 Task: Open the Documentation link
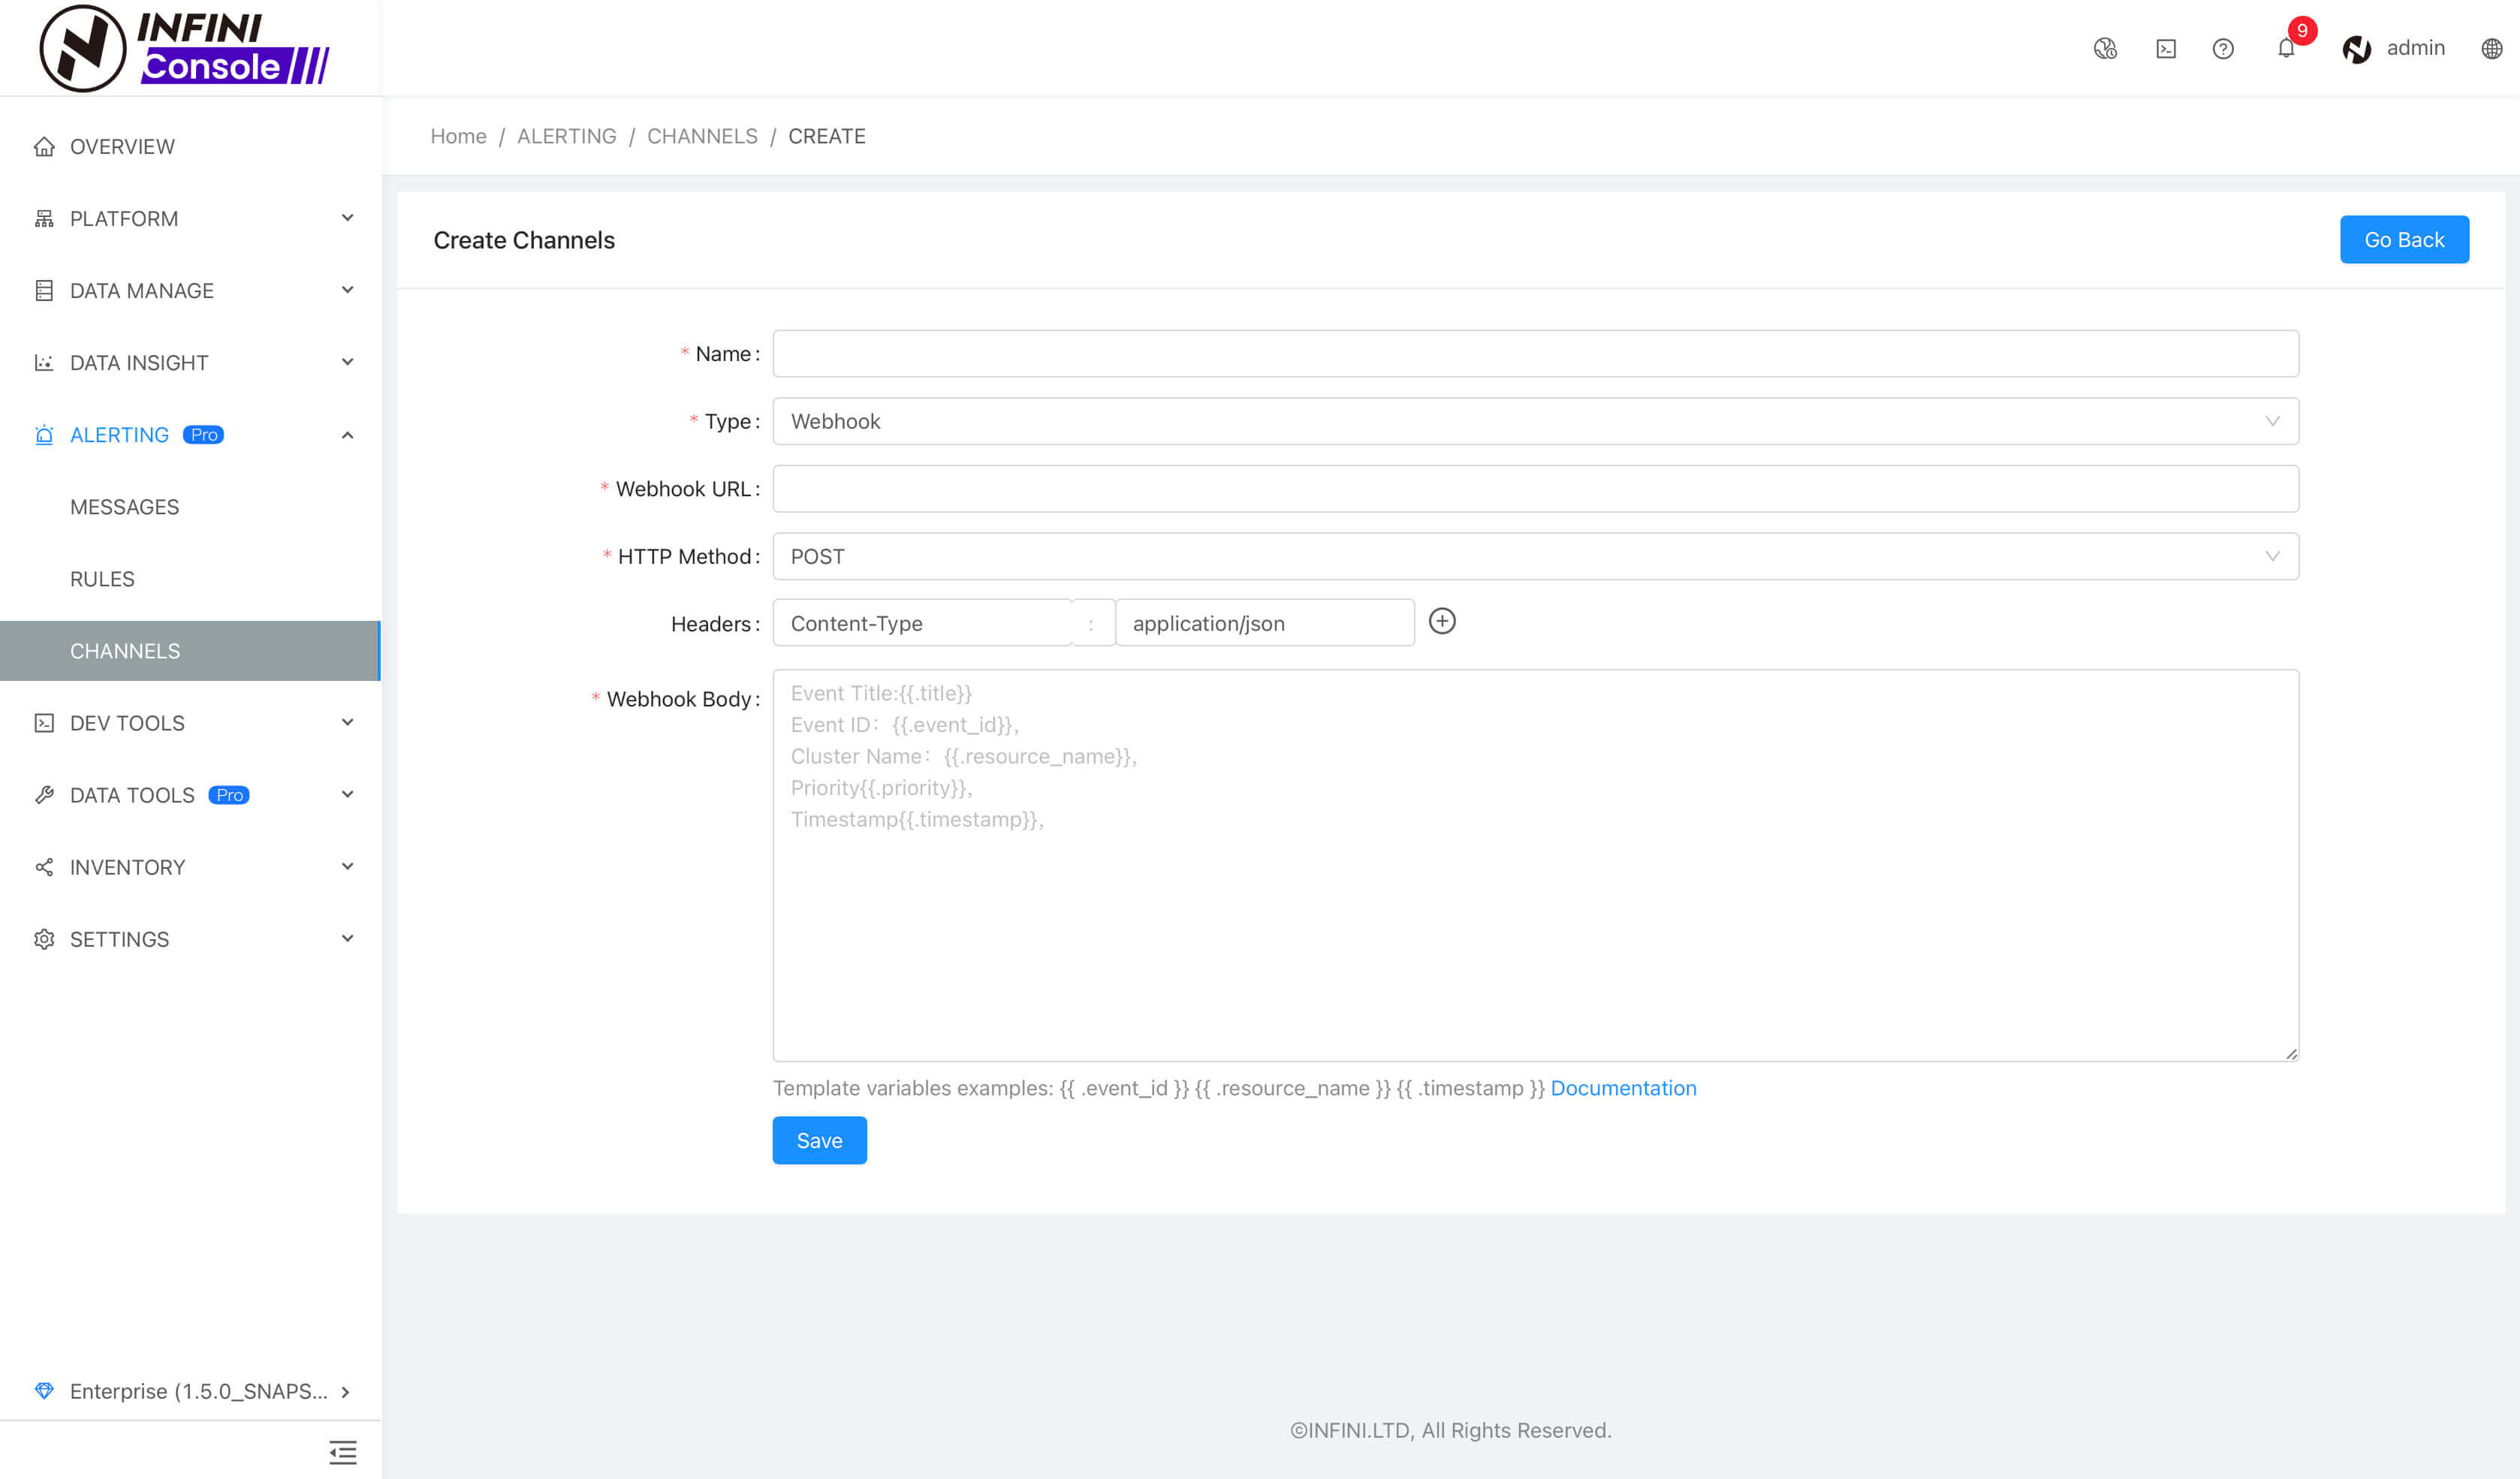pos(1623,1088)
